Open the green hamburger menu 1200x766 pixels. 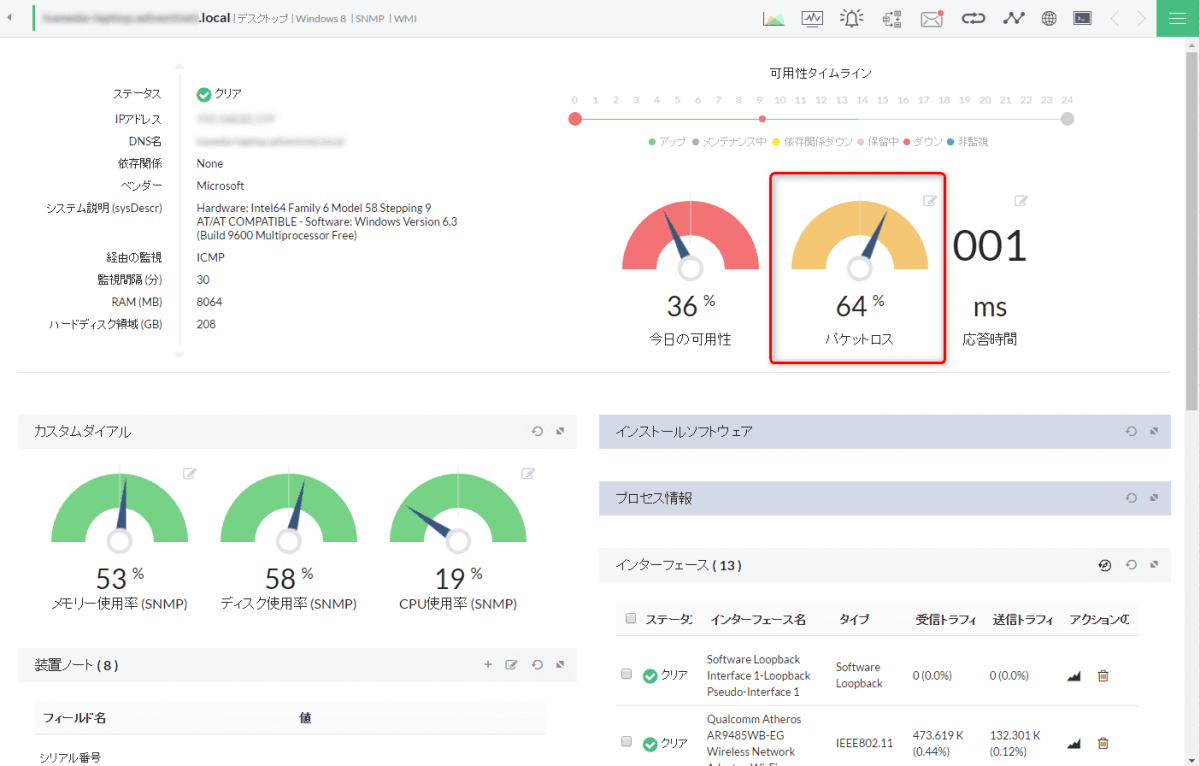pos(1177,18)
